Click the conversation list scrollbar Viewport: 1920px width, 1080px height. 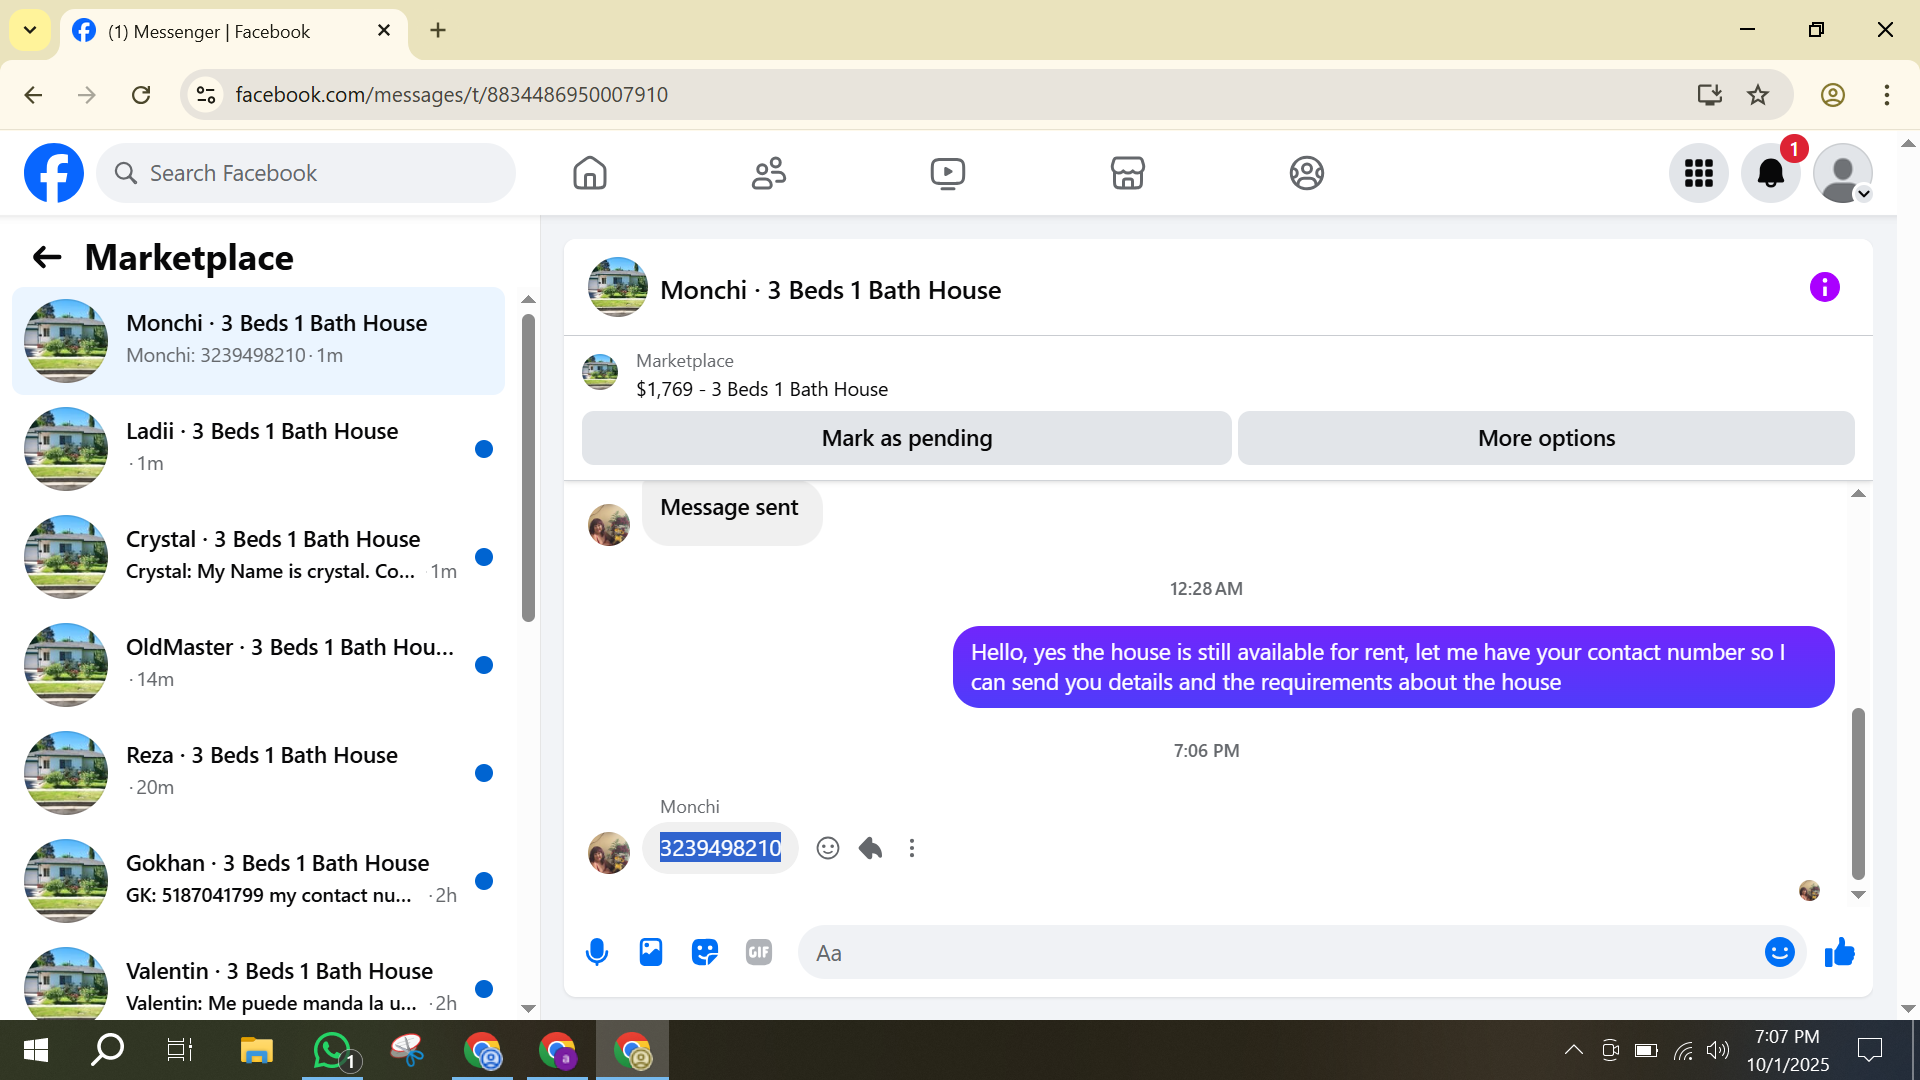528,468
